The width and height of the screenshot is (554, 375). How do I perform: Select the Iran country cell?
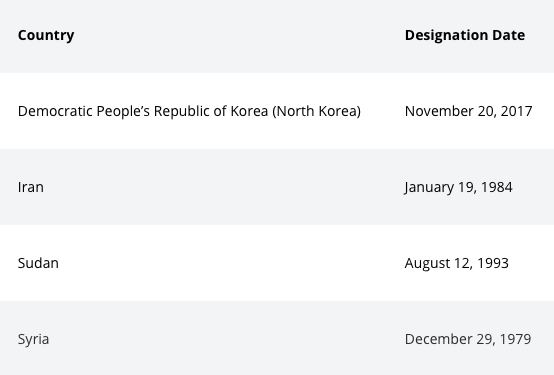[31, 187]
